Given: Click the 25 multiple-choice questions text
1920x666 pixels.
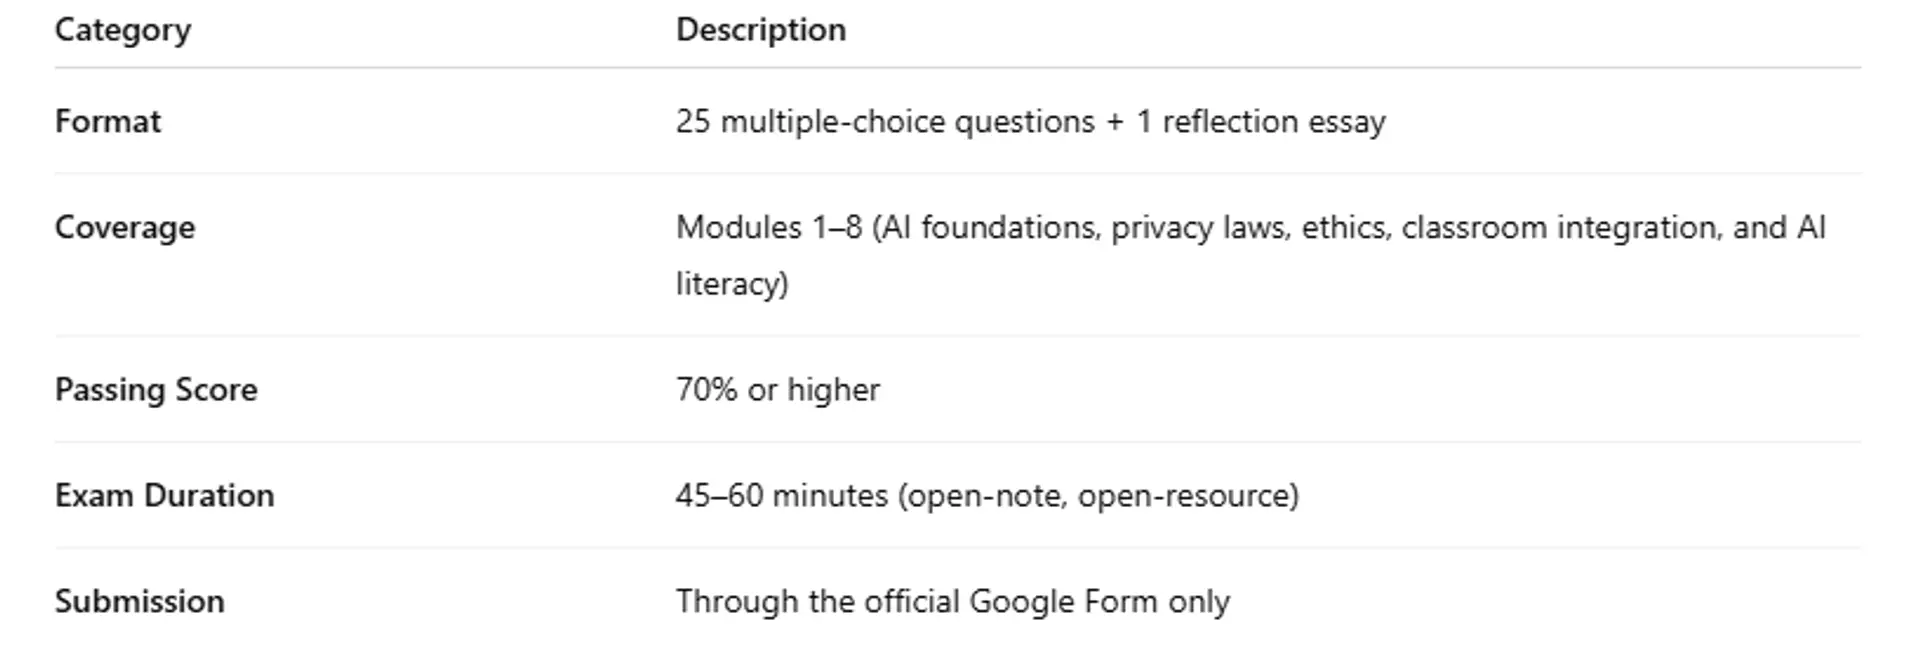Looking at the screenshot, I should click(885, 121).
